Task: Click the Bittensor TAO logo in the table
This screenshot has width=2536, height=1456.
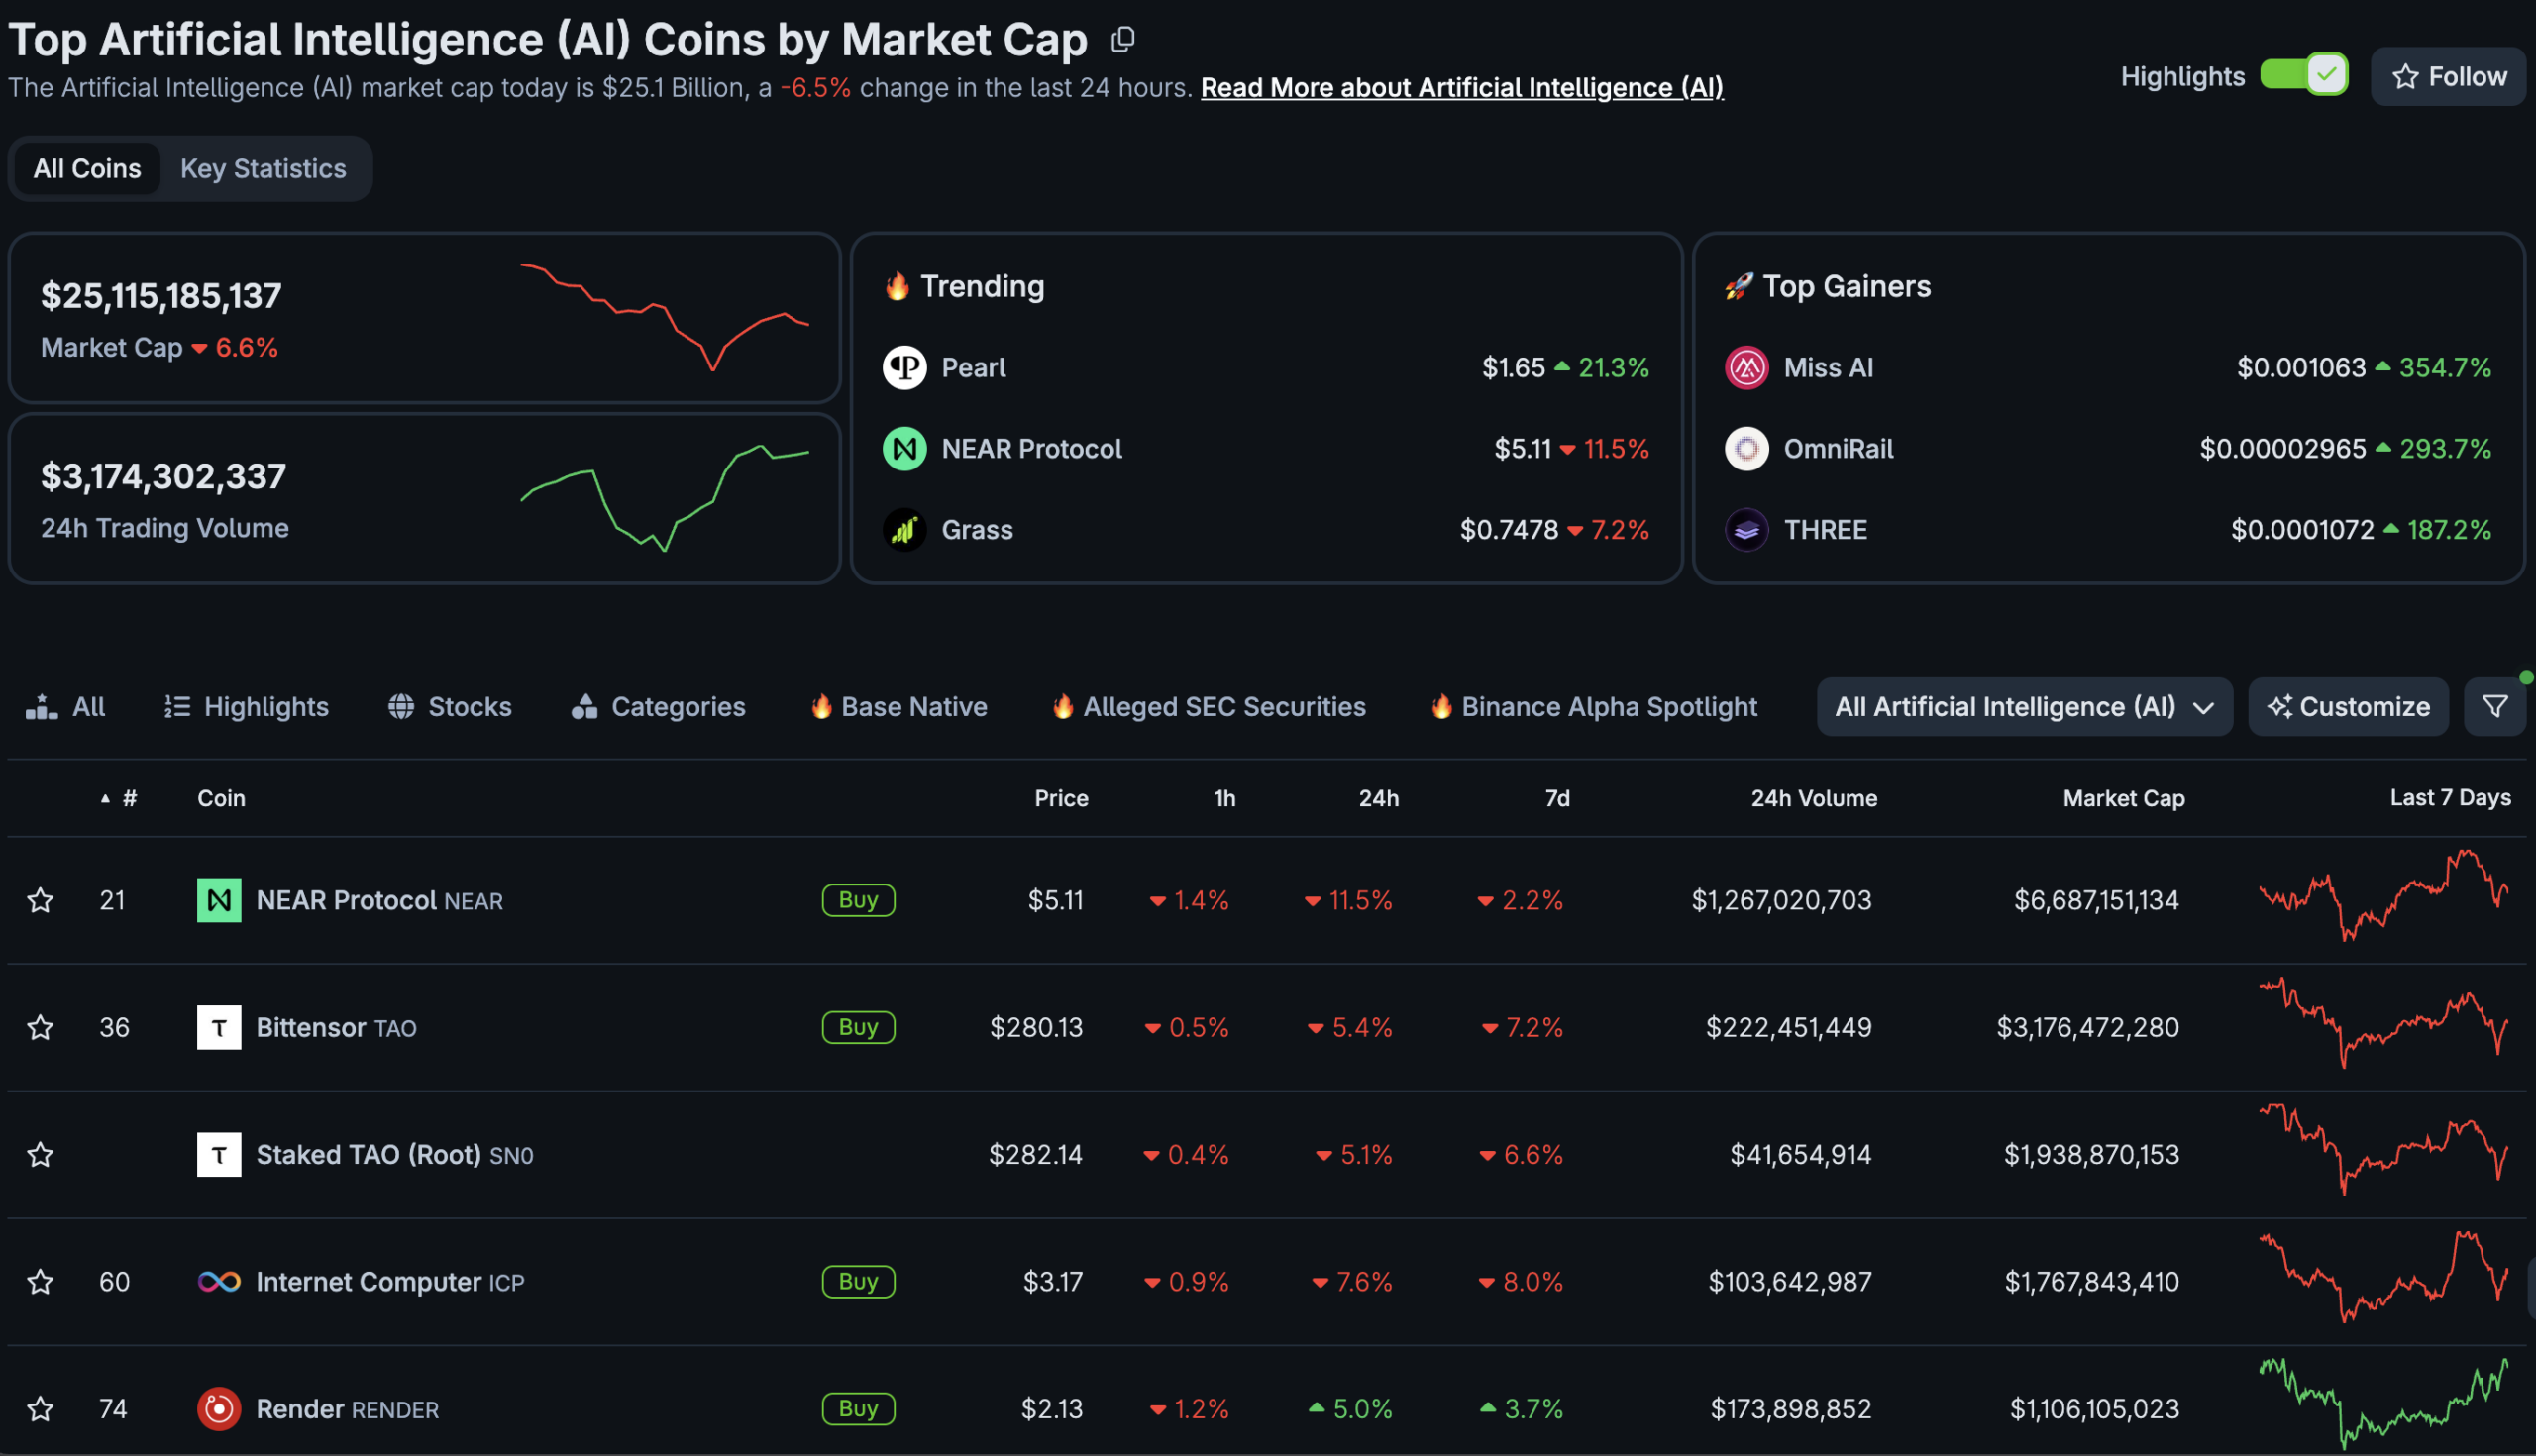Action: (x=219, y=1027)
